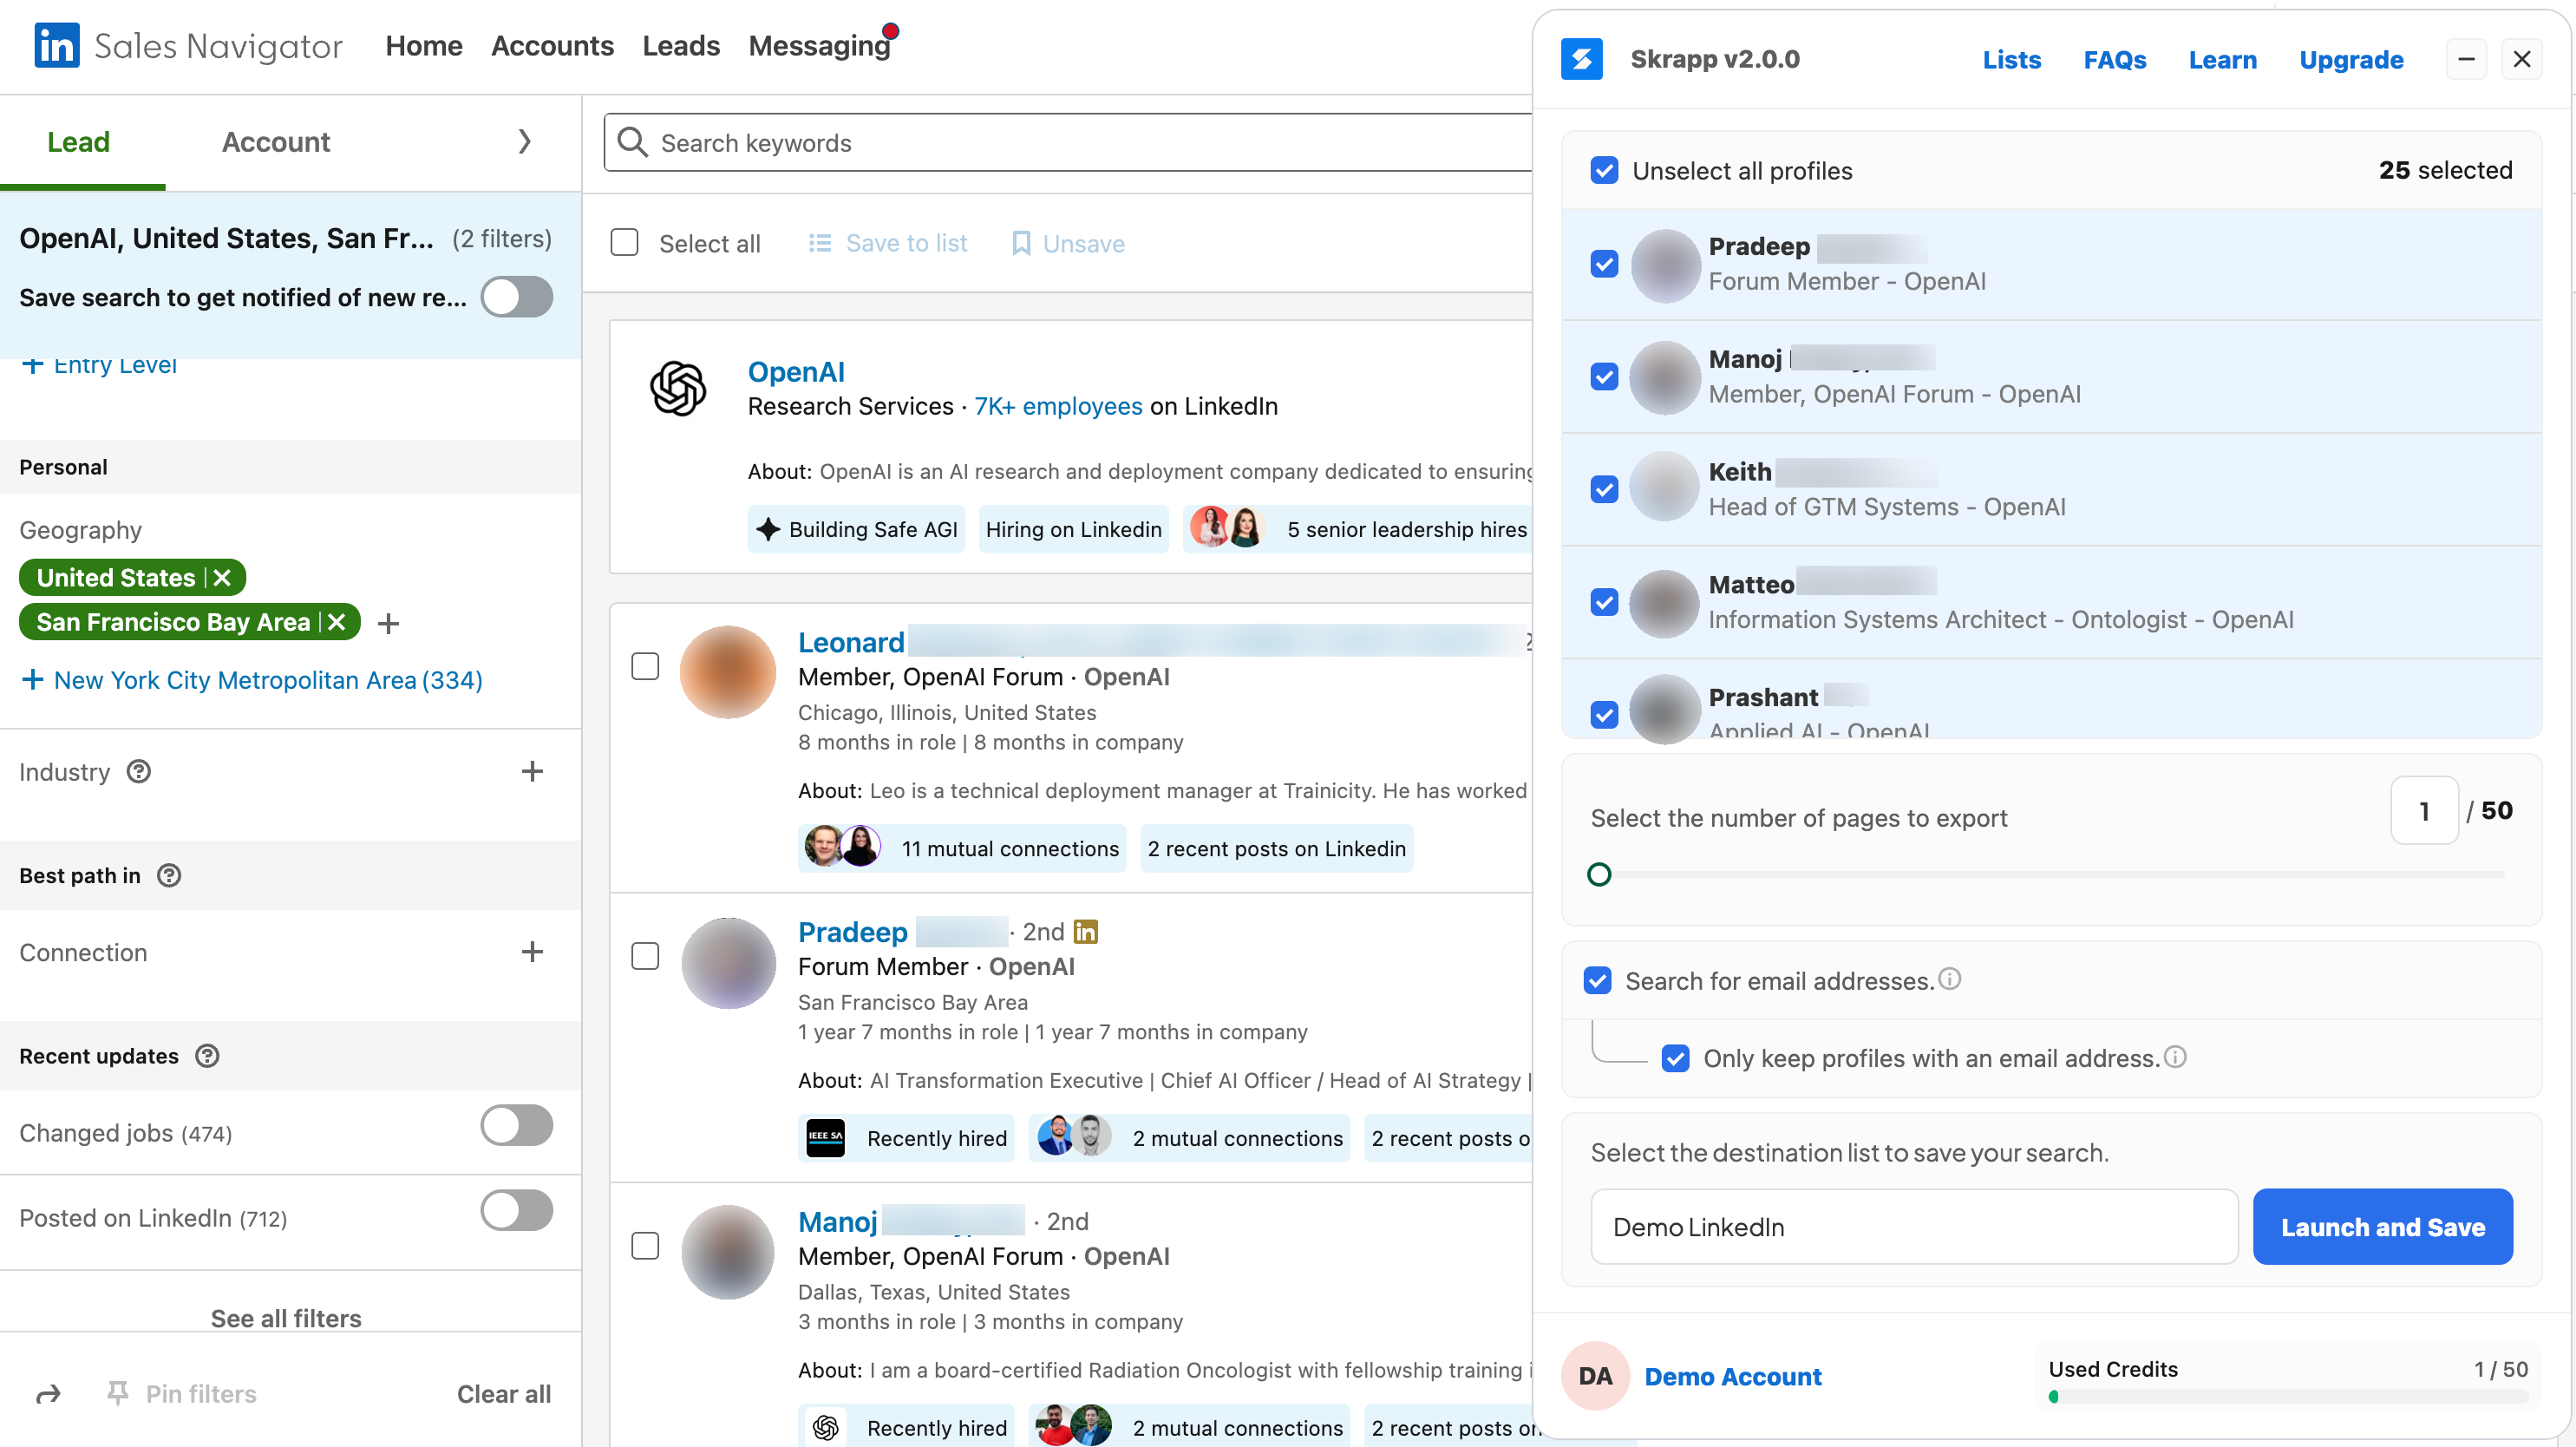Expand the Industry filter
Screen dimensions: 2576x1447
pyautogui.click(x=532, y=771)
